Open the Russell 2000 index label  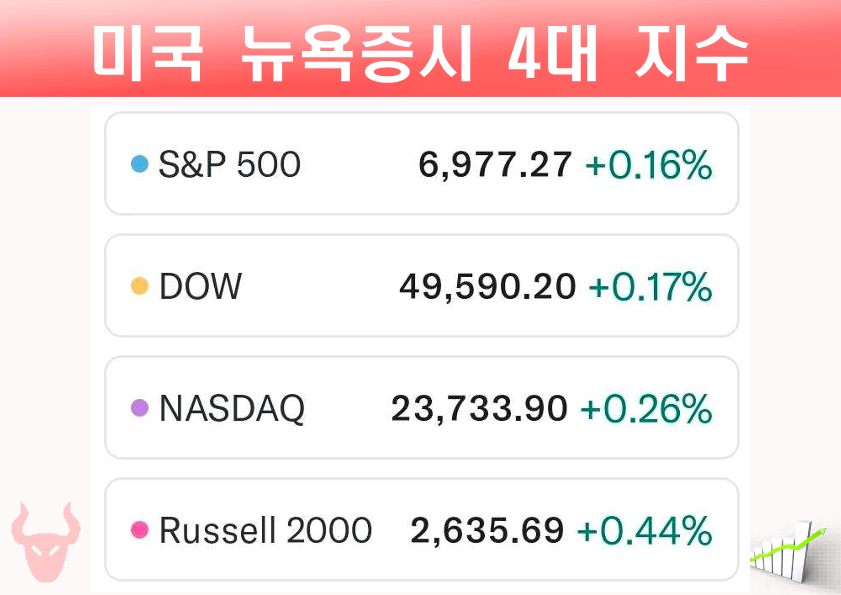(265, 530)
